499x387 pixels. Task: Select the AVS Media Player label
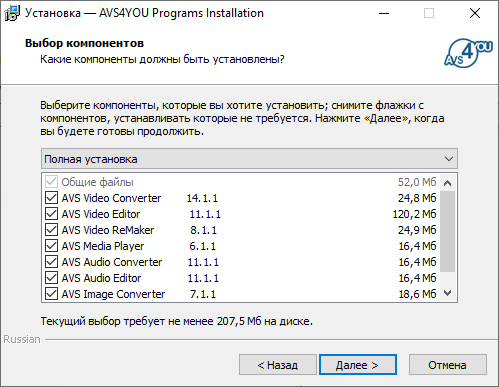tap(103, 246)
